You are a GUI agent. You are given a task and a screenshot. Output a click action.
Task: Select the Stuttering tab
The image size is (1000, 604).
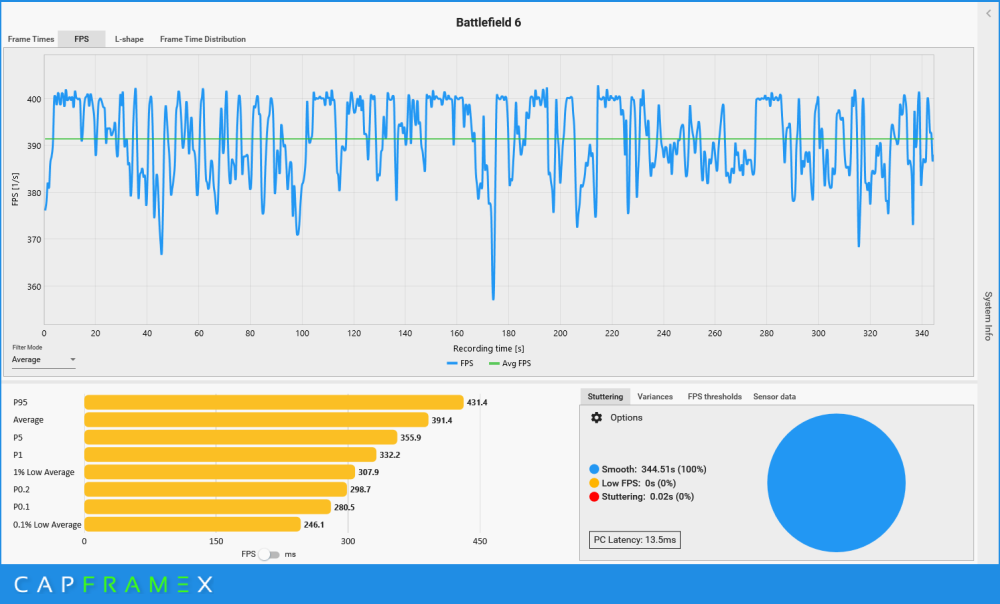click(x=605, y=396)
